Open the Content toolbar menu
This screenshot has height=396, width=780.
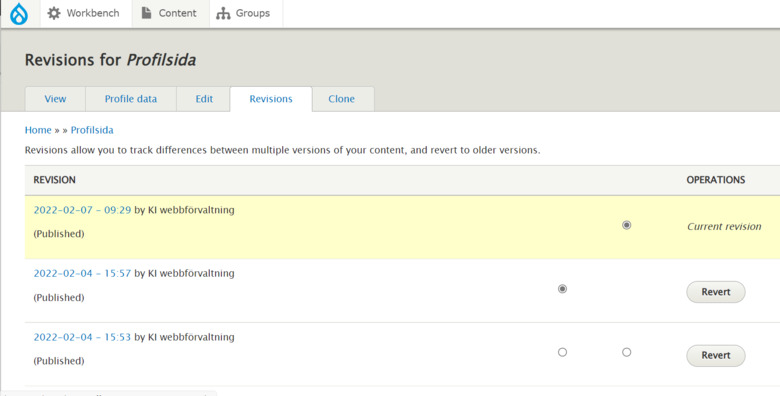[171, 13]
